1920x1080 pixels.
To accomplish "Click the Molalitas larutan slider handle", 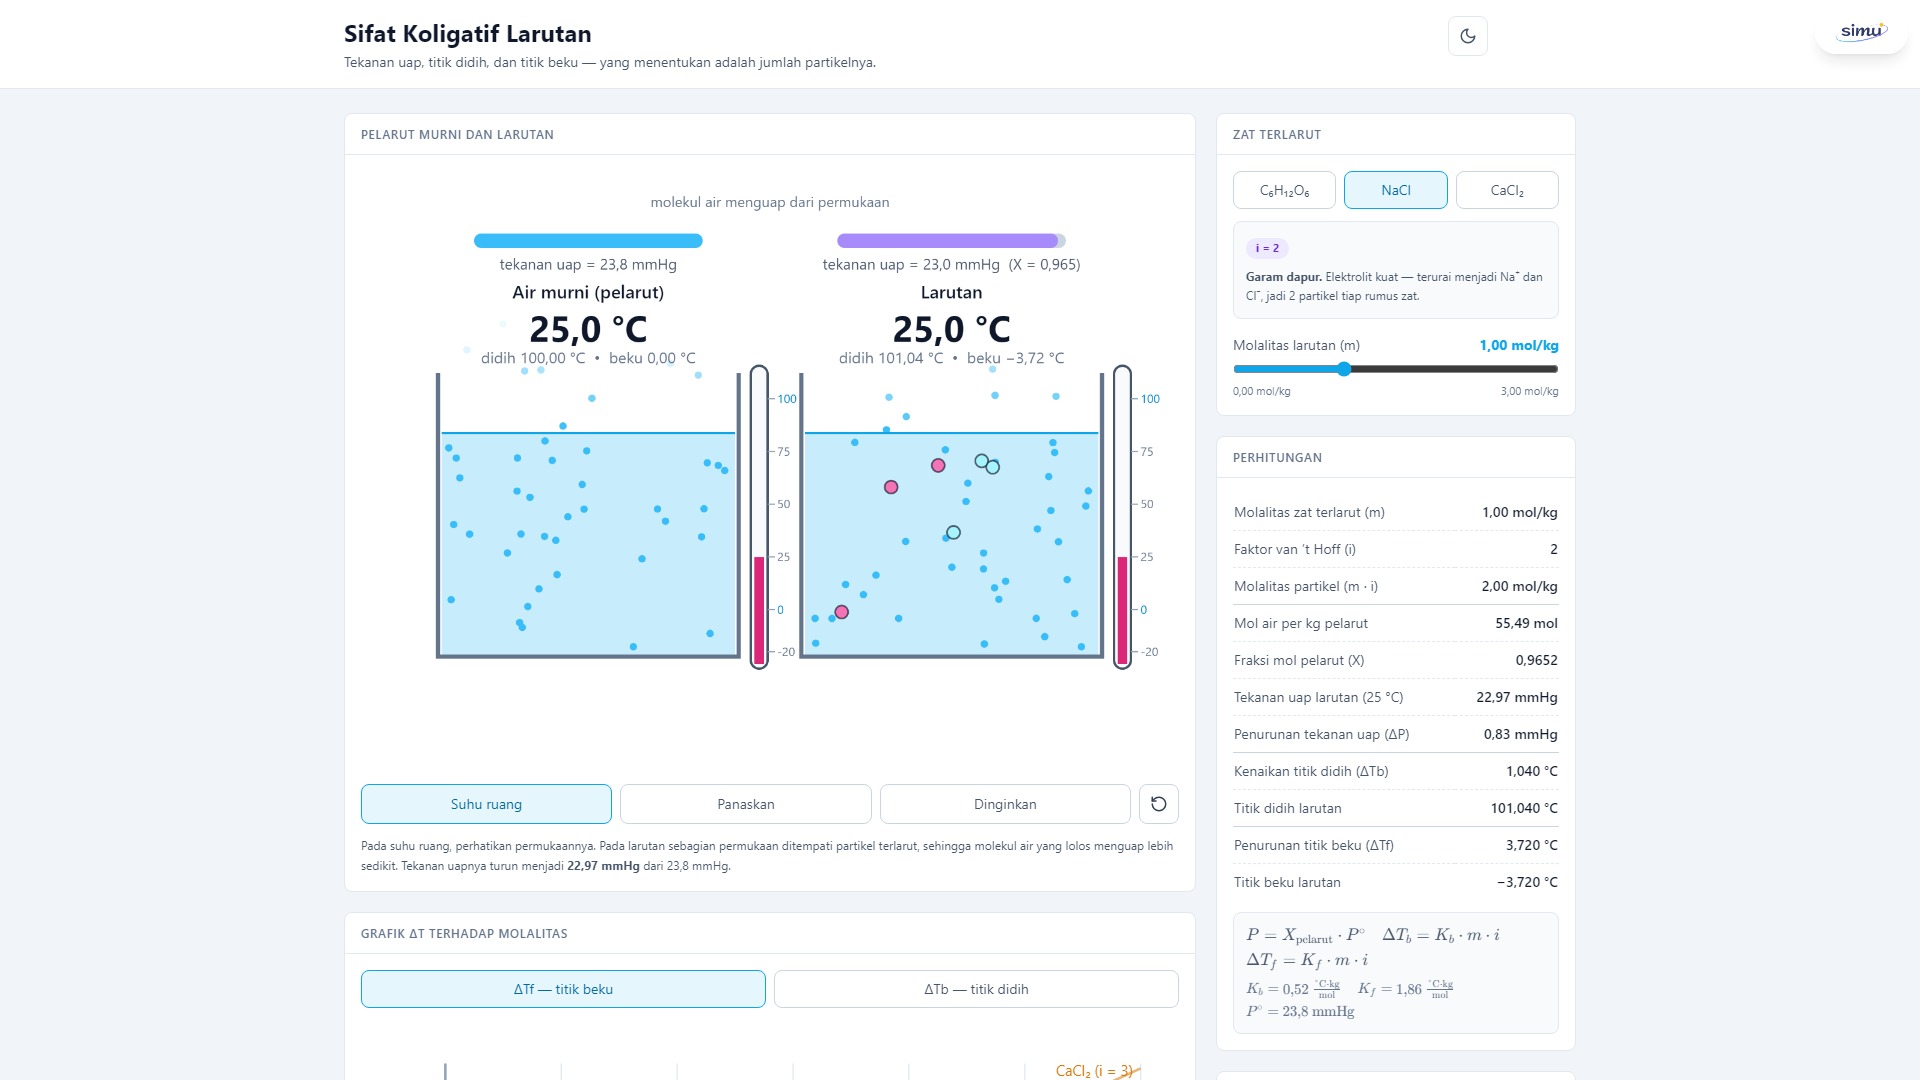I will (x=1344, y=369).
